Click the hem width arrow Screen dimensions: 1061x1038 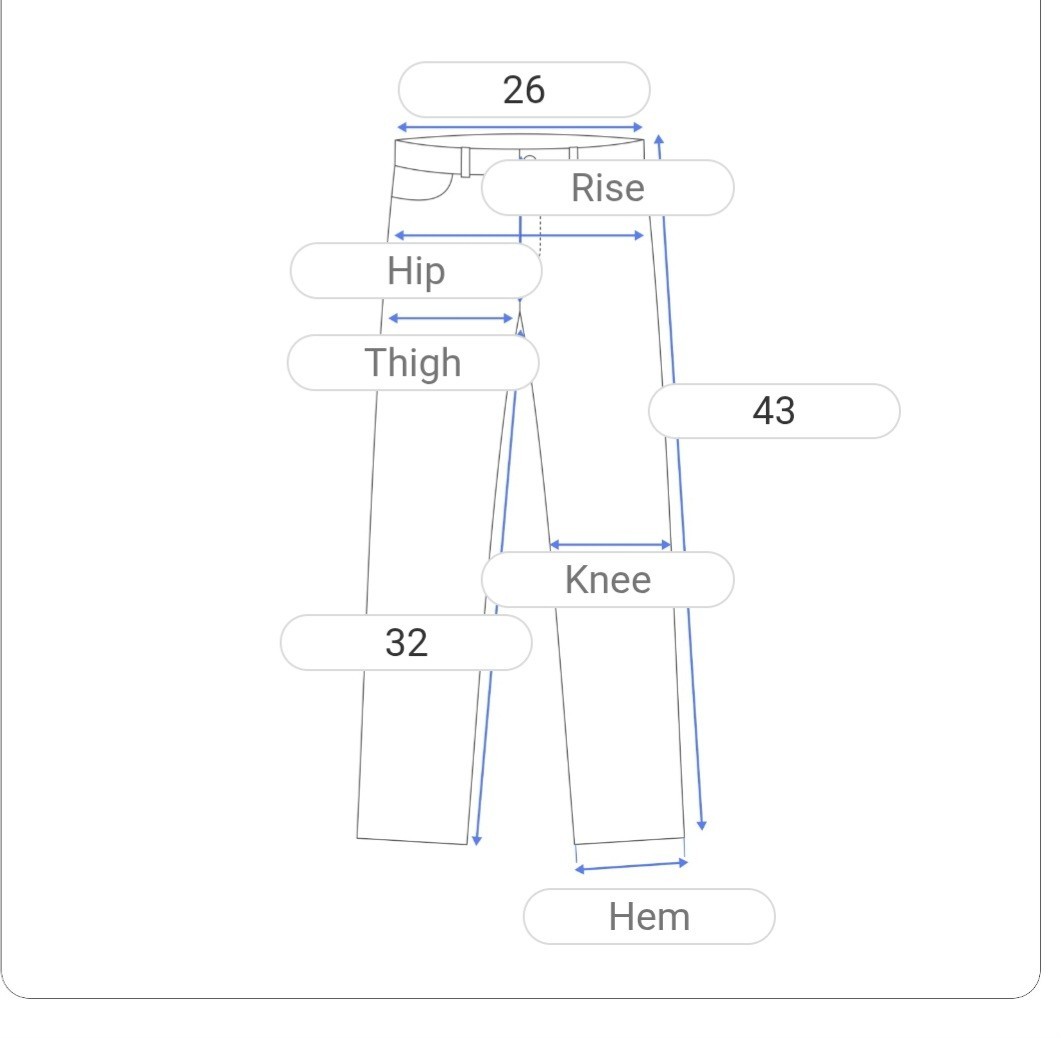(631, 866)
